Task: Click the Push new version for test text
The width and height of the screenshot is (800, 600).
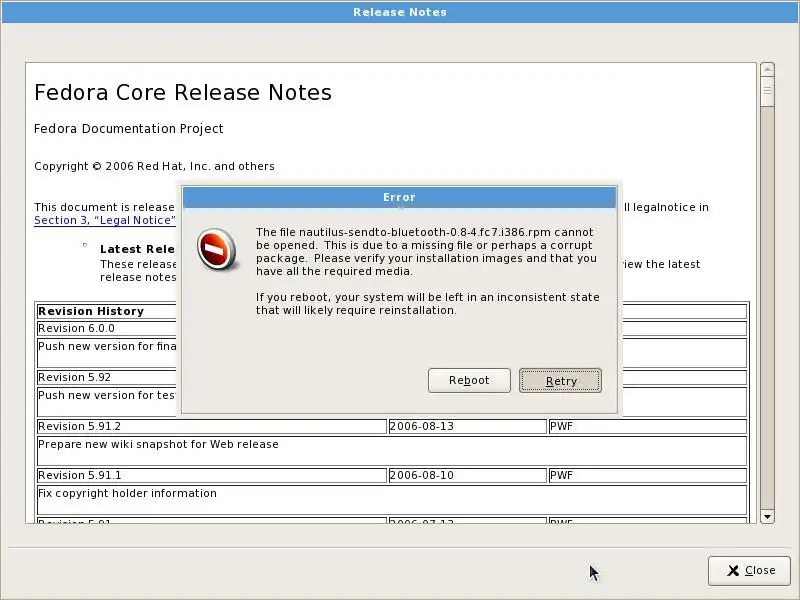Action: pos(107,395)
